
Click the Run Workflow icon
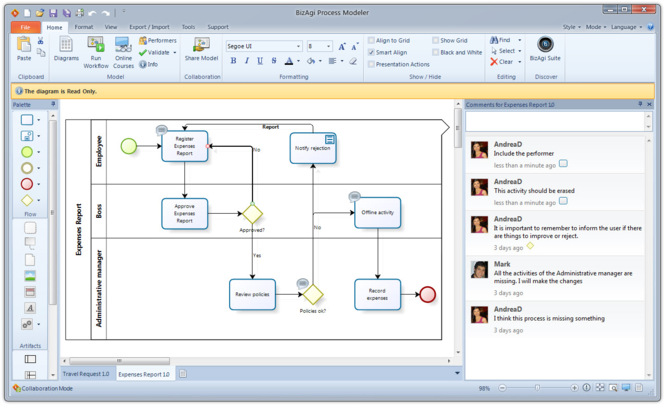click(96, 49)
